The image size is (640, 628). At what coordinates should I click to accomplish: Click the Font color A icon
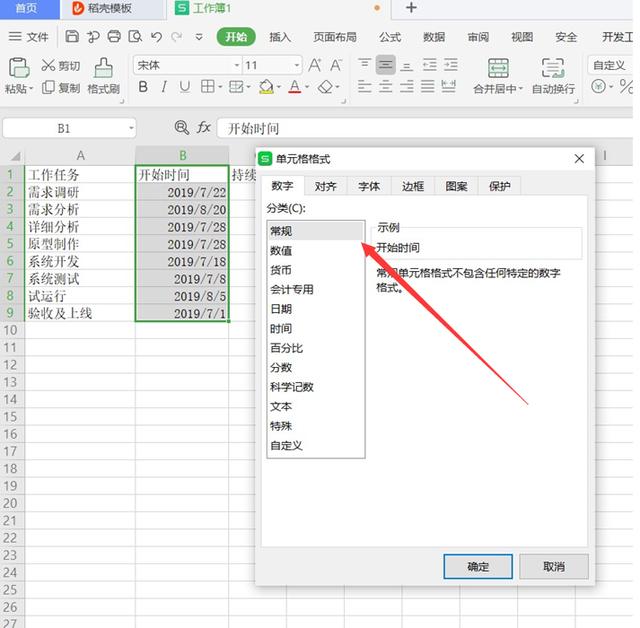[x=295, y=87]
